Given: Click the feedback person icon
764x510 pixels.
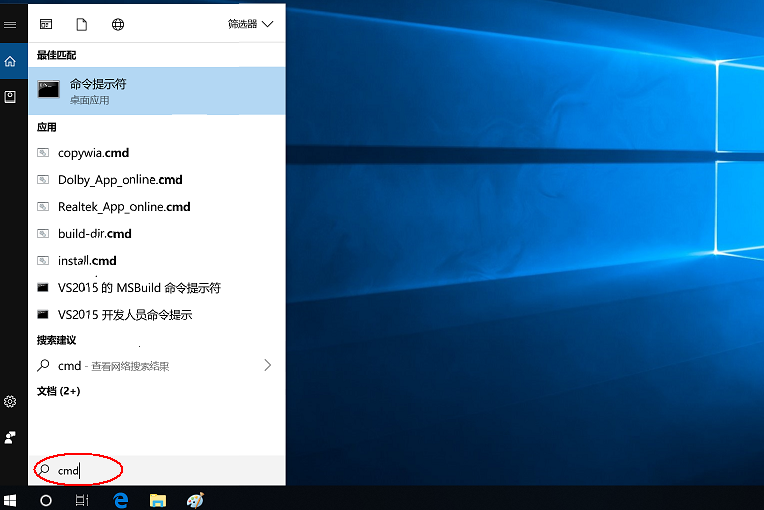Looking at the screenshot, I should [x=10, y=437].
